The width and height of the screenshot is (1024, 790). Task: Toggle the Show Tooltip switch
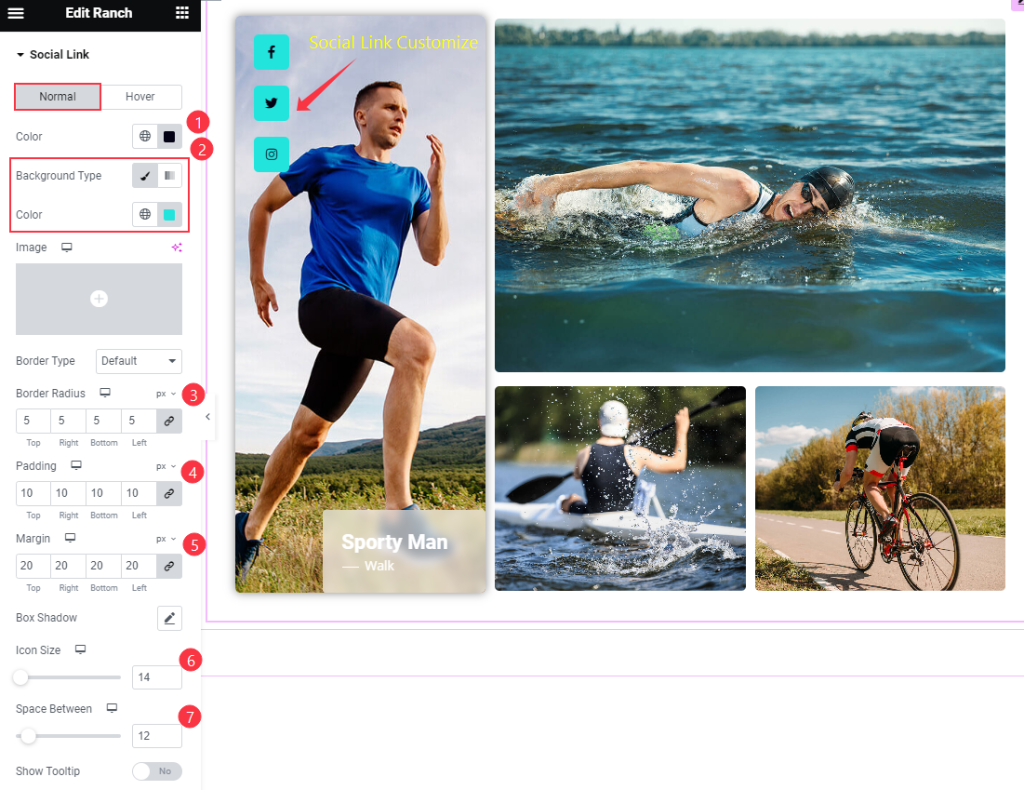click(157, 771)
